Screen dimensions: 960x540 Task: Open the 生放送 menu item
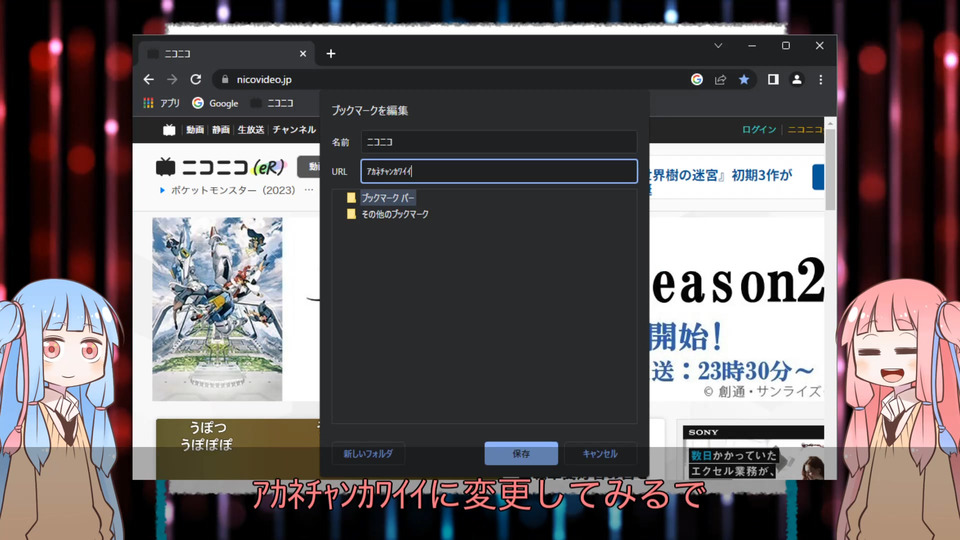(x=250, y=130)
